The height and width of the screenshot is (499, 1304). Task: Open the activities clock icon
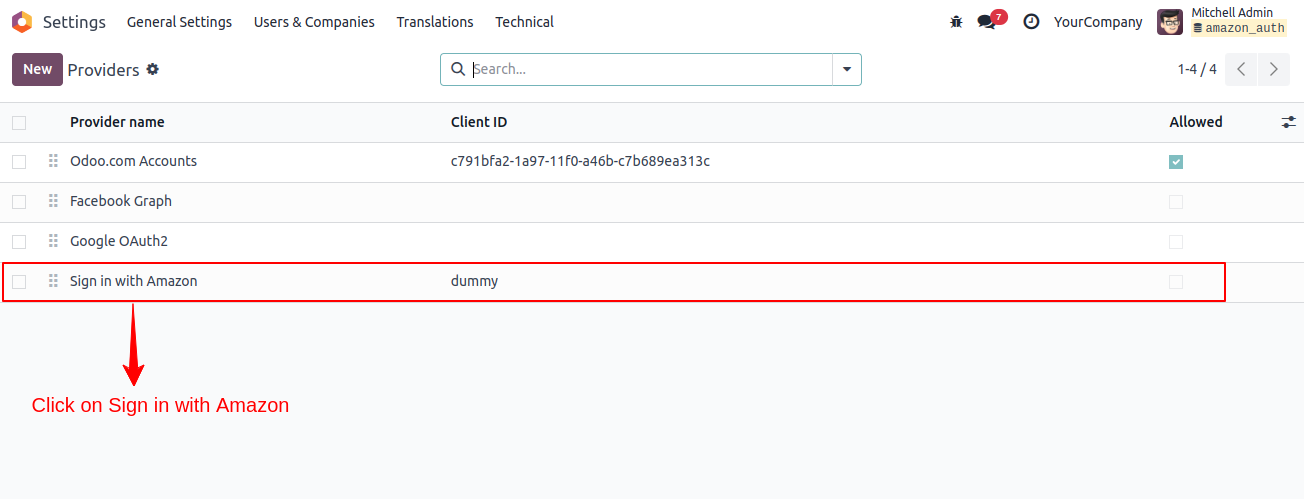click(1031, 21)
